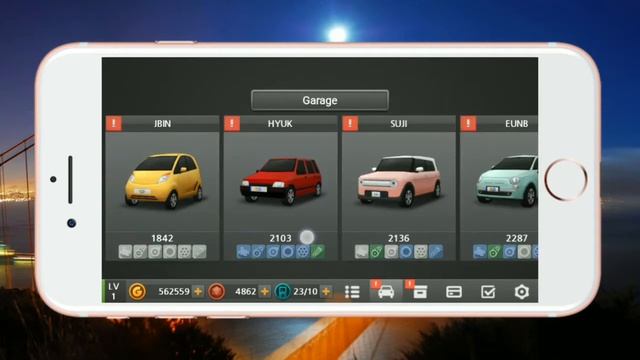Click the 23/10 fuel counter
The image size is (640, 360).
pyautogui.click(x=305, y=291)
